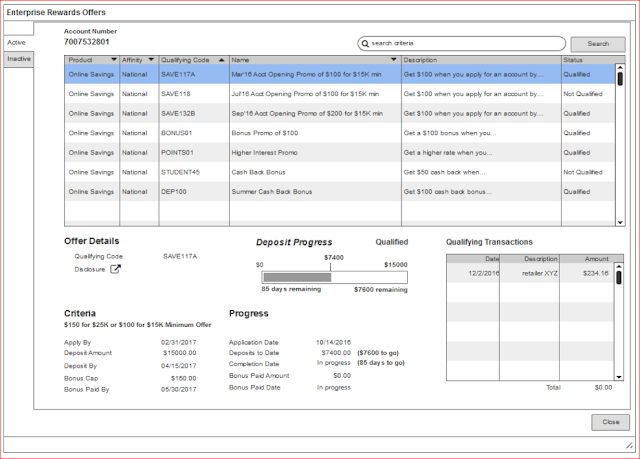Image resolution: width=640 pixels, height=459 pixels.
Task: Click offers table scroll down arrow
Action: click(x=620, y=222)
